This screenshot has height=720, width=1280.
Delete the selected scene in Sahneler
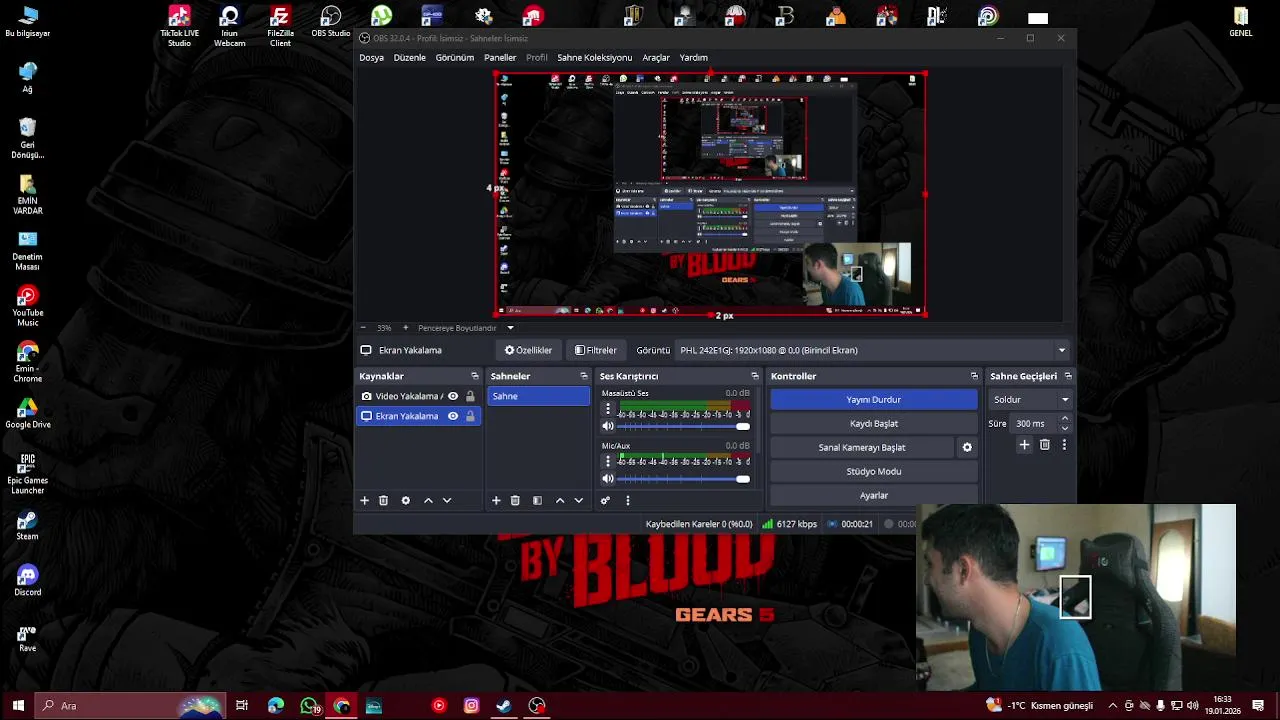coord(515,500)
